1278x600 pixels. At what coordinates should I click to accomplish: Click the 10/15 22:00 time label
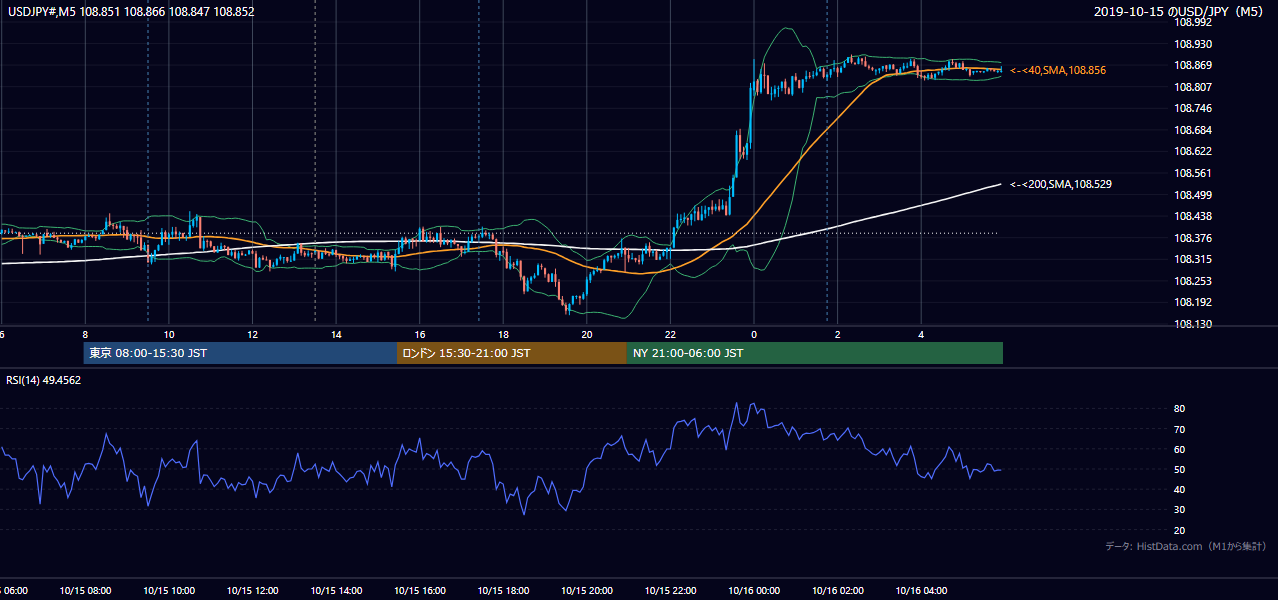pos(670,590)
